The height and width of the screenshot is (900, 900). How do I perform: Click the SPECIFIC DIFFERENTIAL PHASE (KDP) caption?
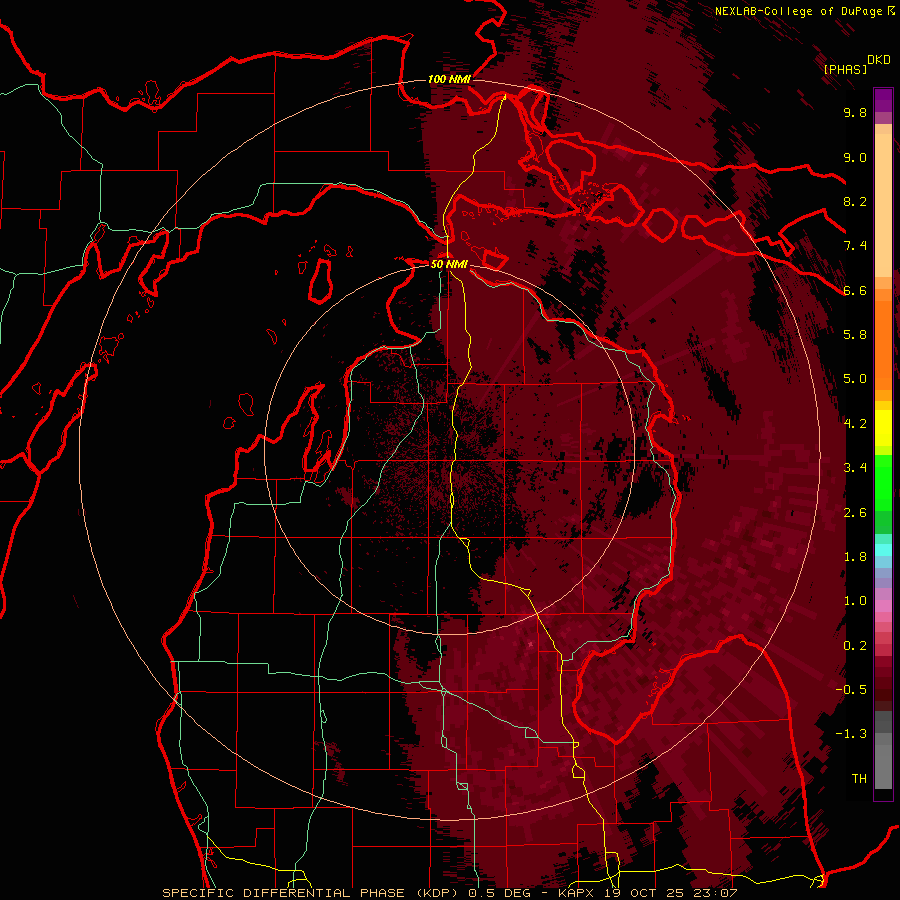point(312,893)
